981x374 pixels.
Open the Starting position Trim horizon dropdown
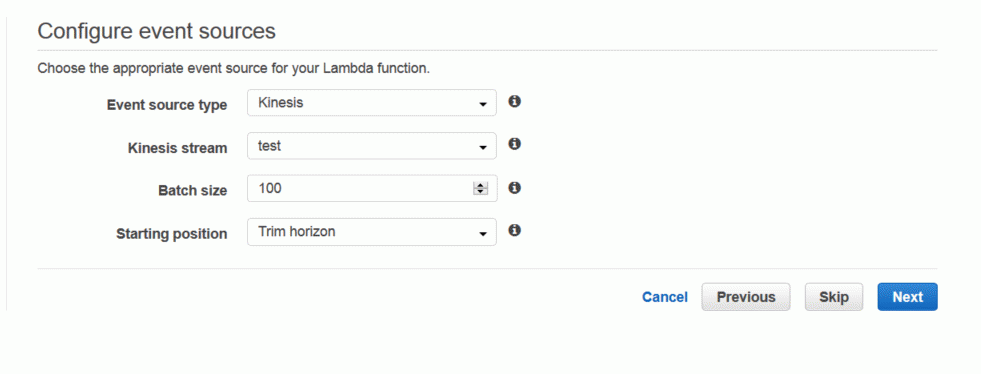(372, 231)
